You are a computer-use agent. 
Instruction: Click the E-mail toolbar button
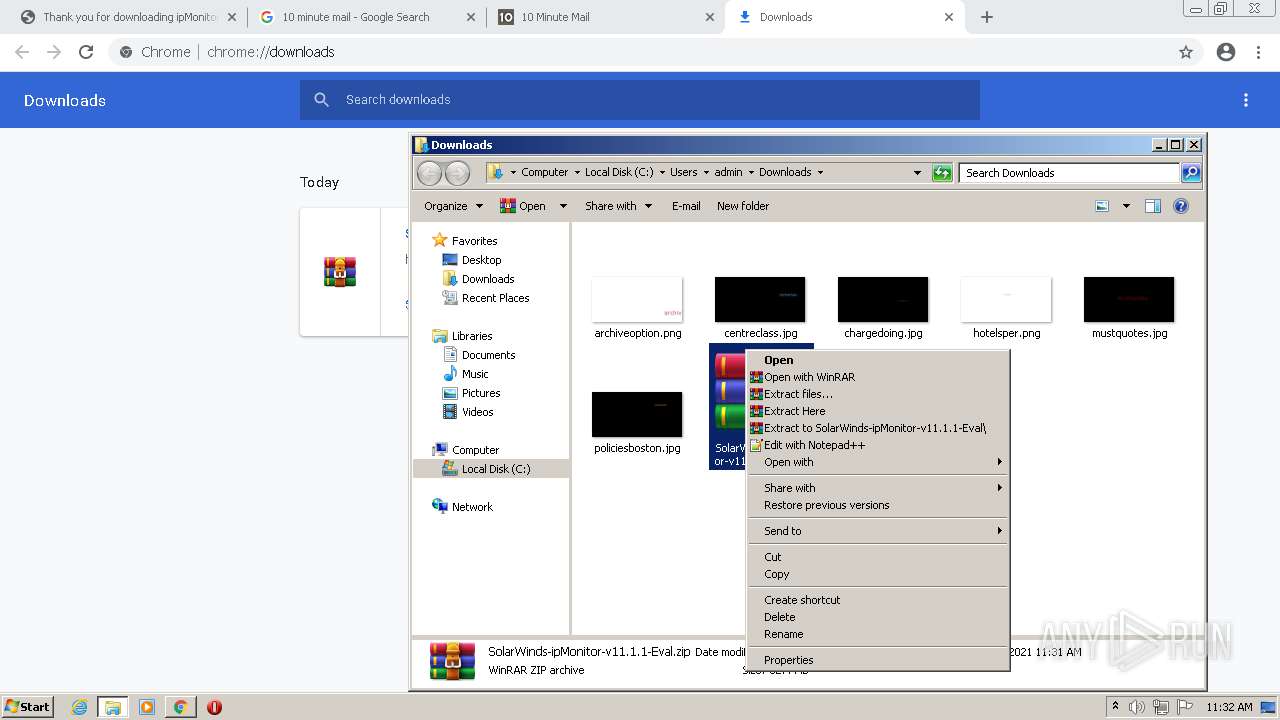pyautogui.click(x=686, y=206)
